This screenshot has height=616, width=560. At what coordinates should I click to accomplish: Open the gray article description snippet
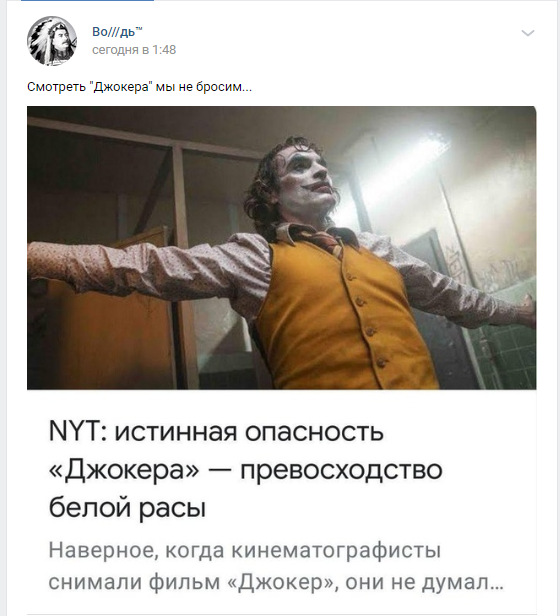[x=276, y=566]
